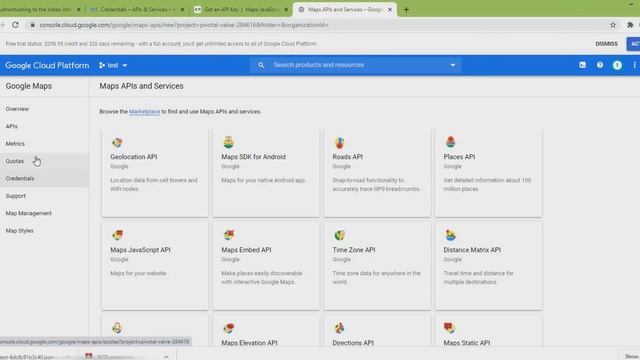This screenshot has width=640, height=360.
Task: Click the Distance Matrix API icon
Action: click(450, 235)
